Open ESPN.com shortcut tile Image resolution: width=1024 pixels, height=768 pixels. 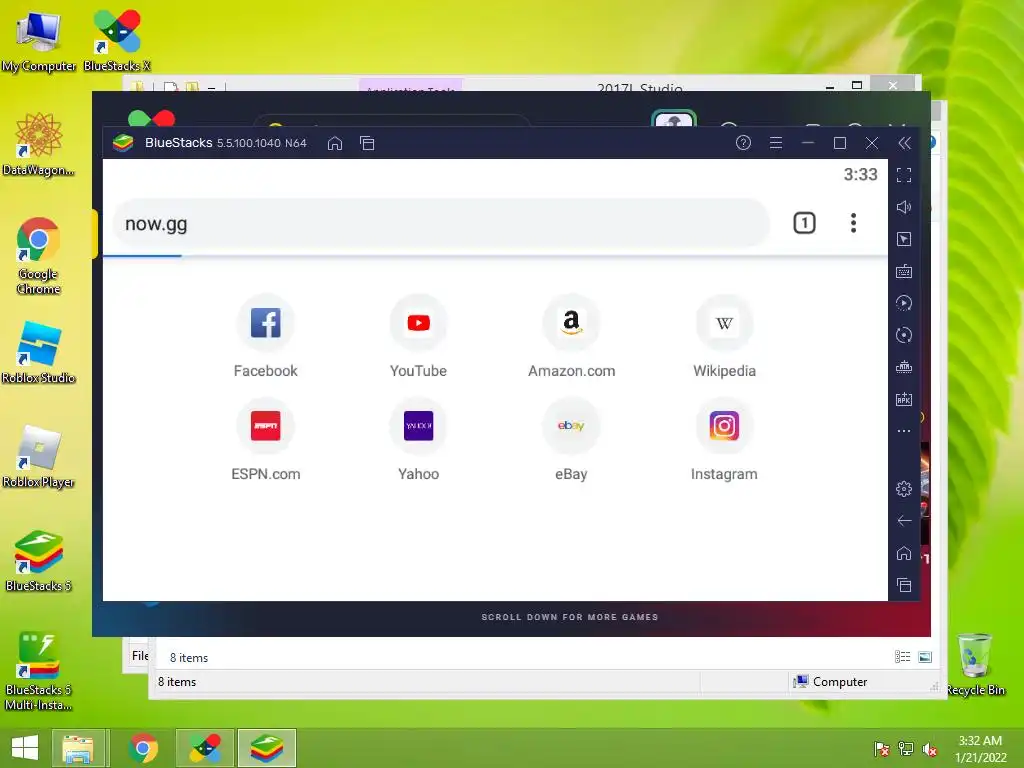pyautogui.click(x=265, y=440)
